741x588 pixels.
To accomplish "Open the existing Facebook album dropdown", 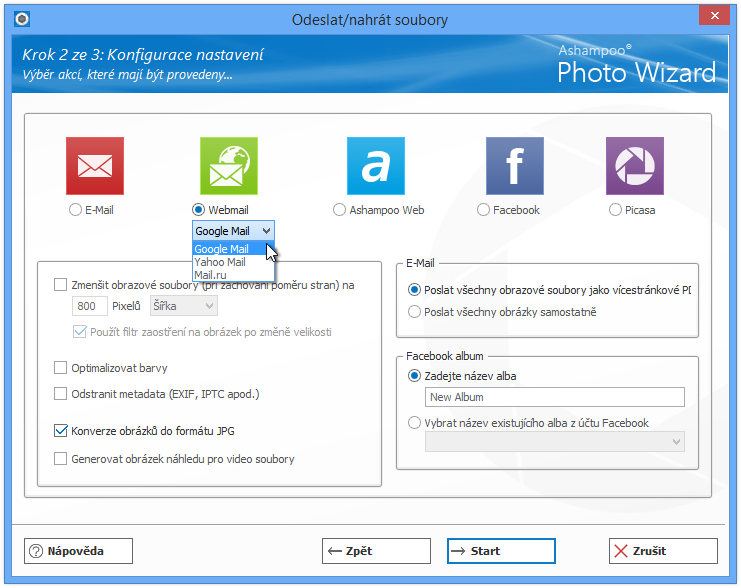I will pyautogui.click(x=555, y=441).
